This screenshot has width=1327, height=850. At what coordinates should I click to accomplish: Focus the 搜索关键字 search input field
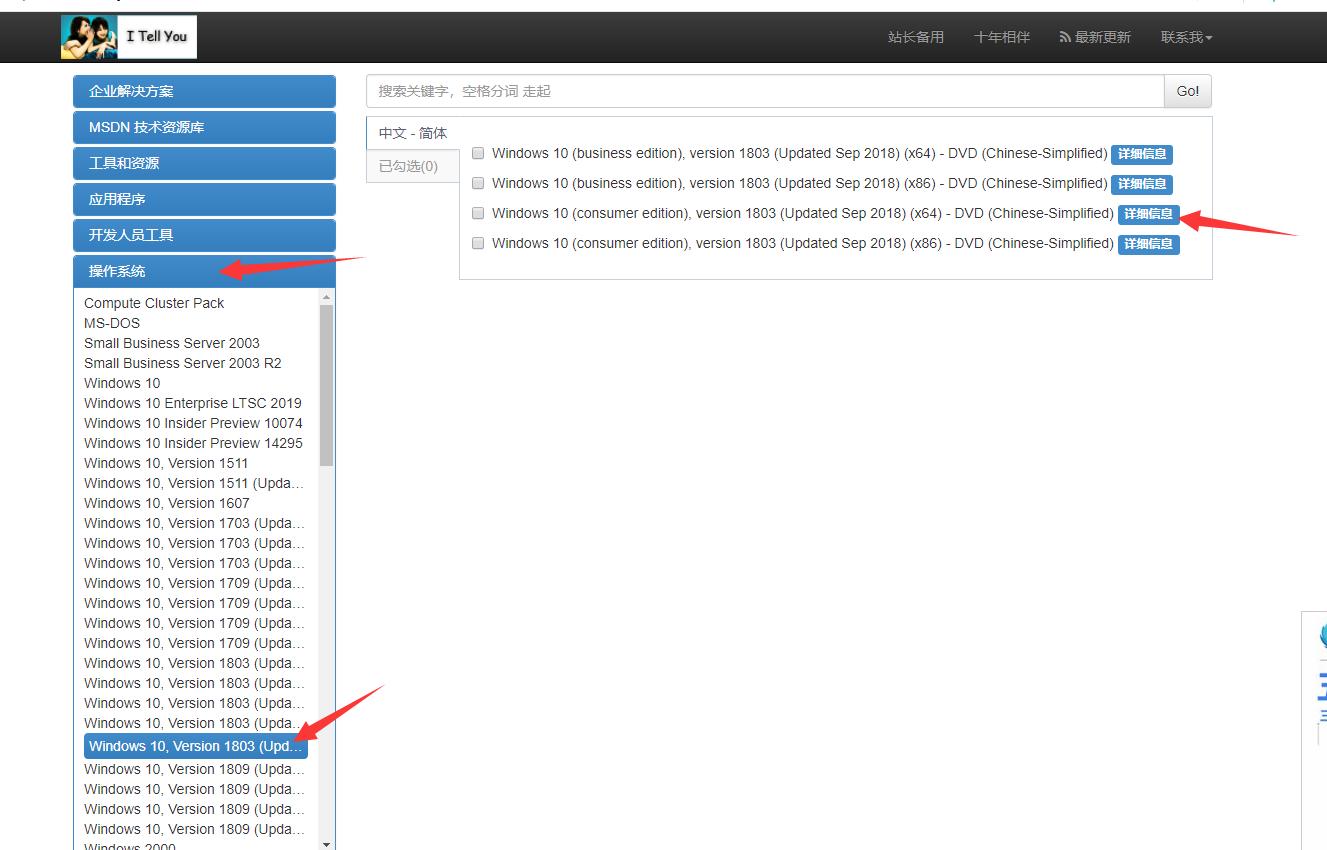tap(764, 91)
